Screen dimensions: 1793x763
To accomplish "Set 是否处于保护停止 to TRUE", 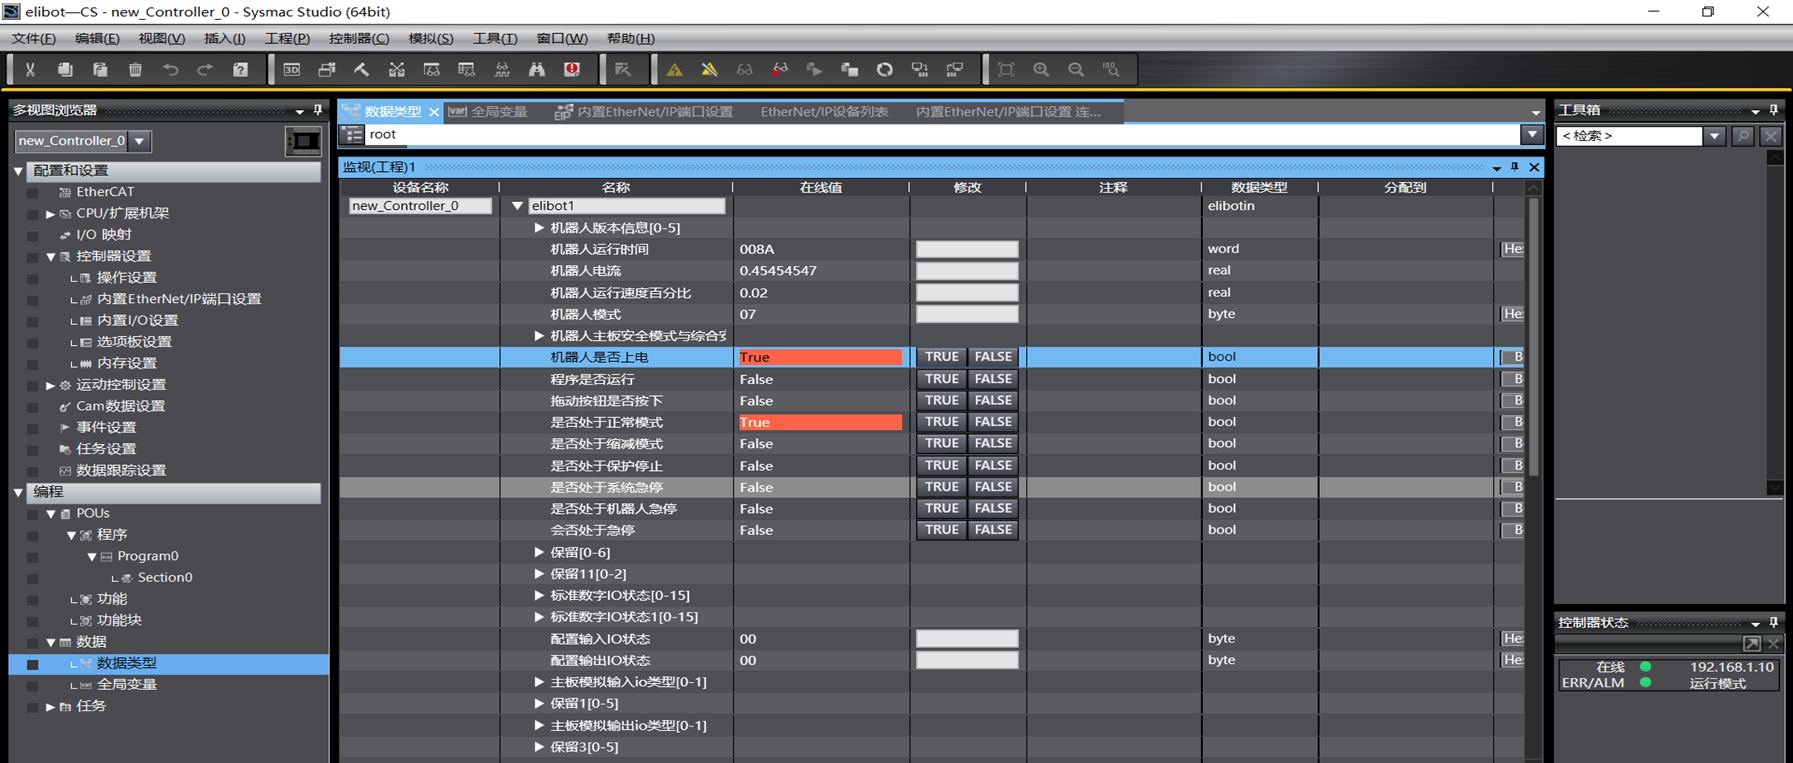I will coord(941,465).
